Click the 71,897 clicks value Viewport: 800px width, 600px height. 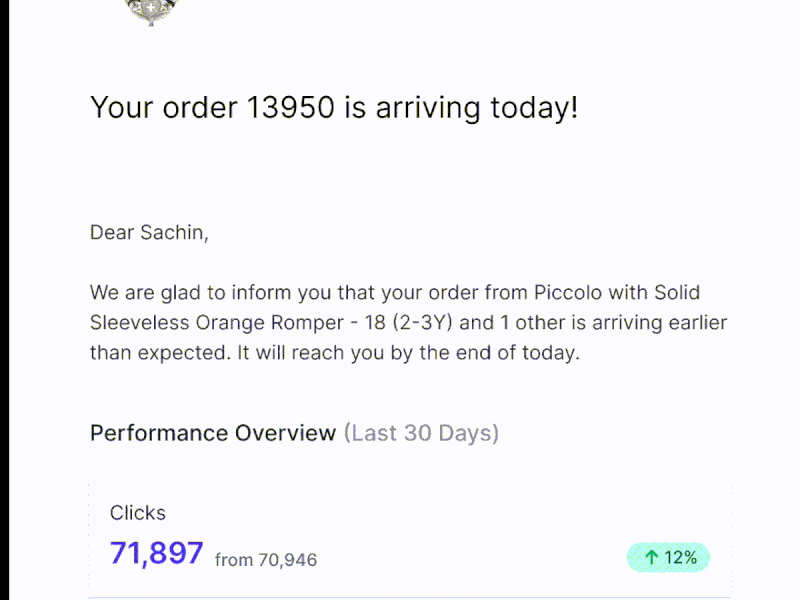(157, 553)
